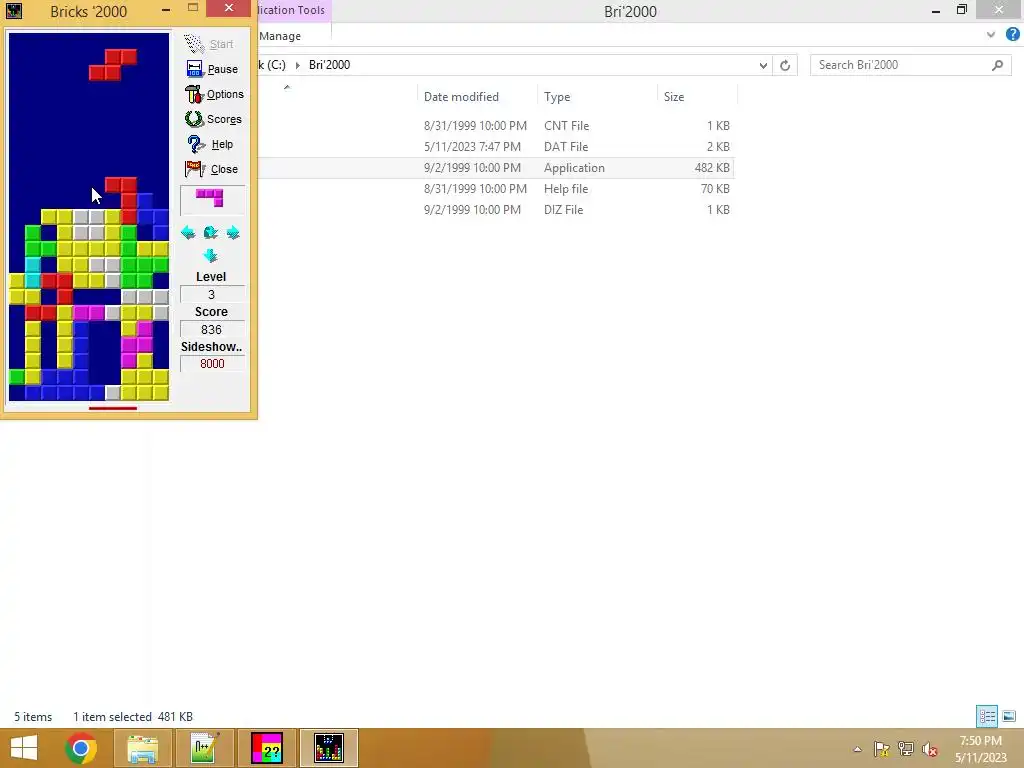Open the Windows Start button
This screenshot has width=1024, height=768.
click(x=24, y=748)
